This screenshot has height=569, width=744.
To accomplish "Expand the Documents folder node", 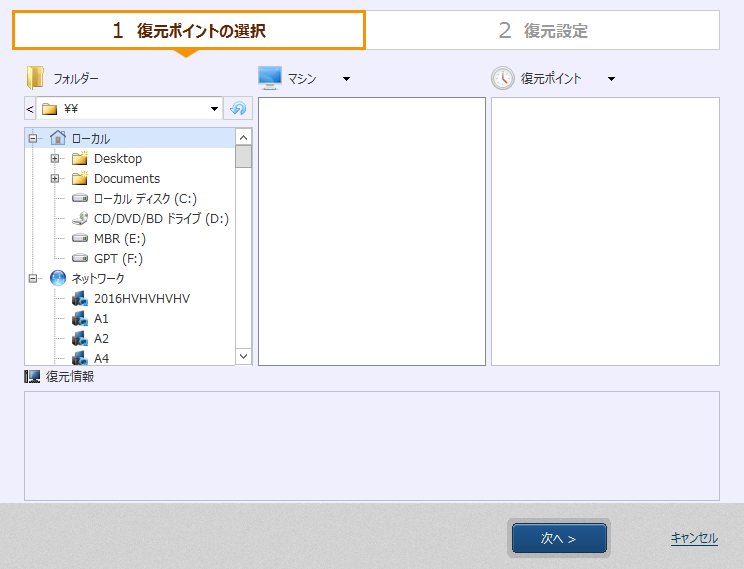I will [x=55, y=179].
